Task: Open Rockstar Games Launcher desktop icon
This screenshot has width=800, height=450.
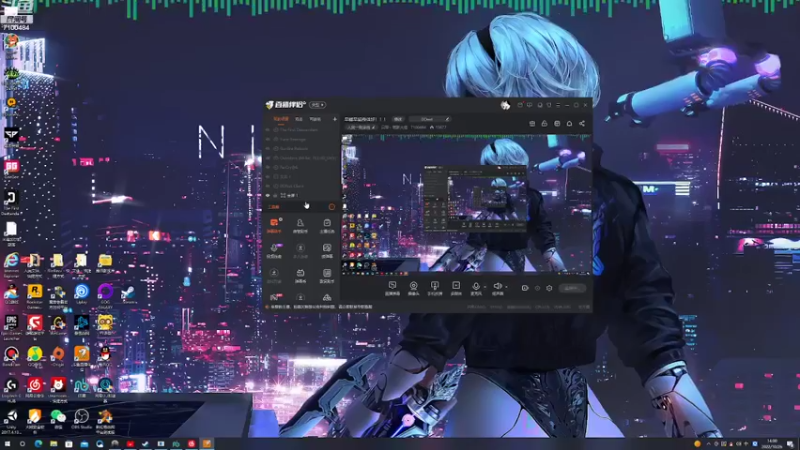Action: click(35, 295)
